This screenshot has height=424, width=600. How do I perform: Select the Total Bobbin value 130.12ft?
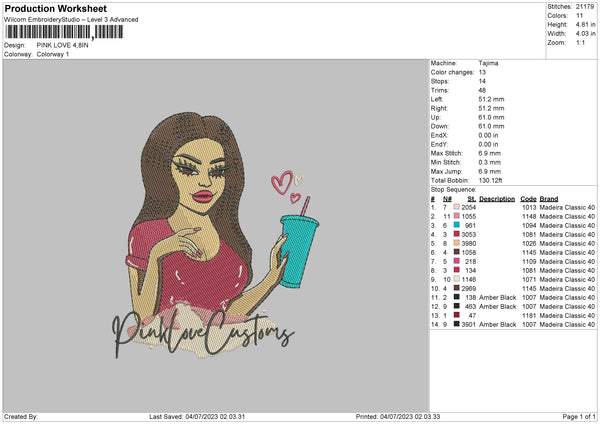point(490,180)
